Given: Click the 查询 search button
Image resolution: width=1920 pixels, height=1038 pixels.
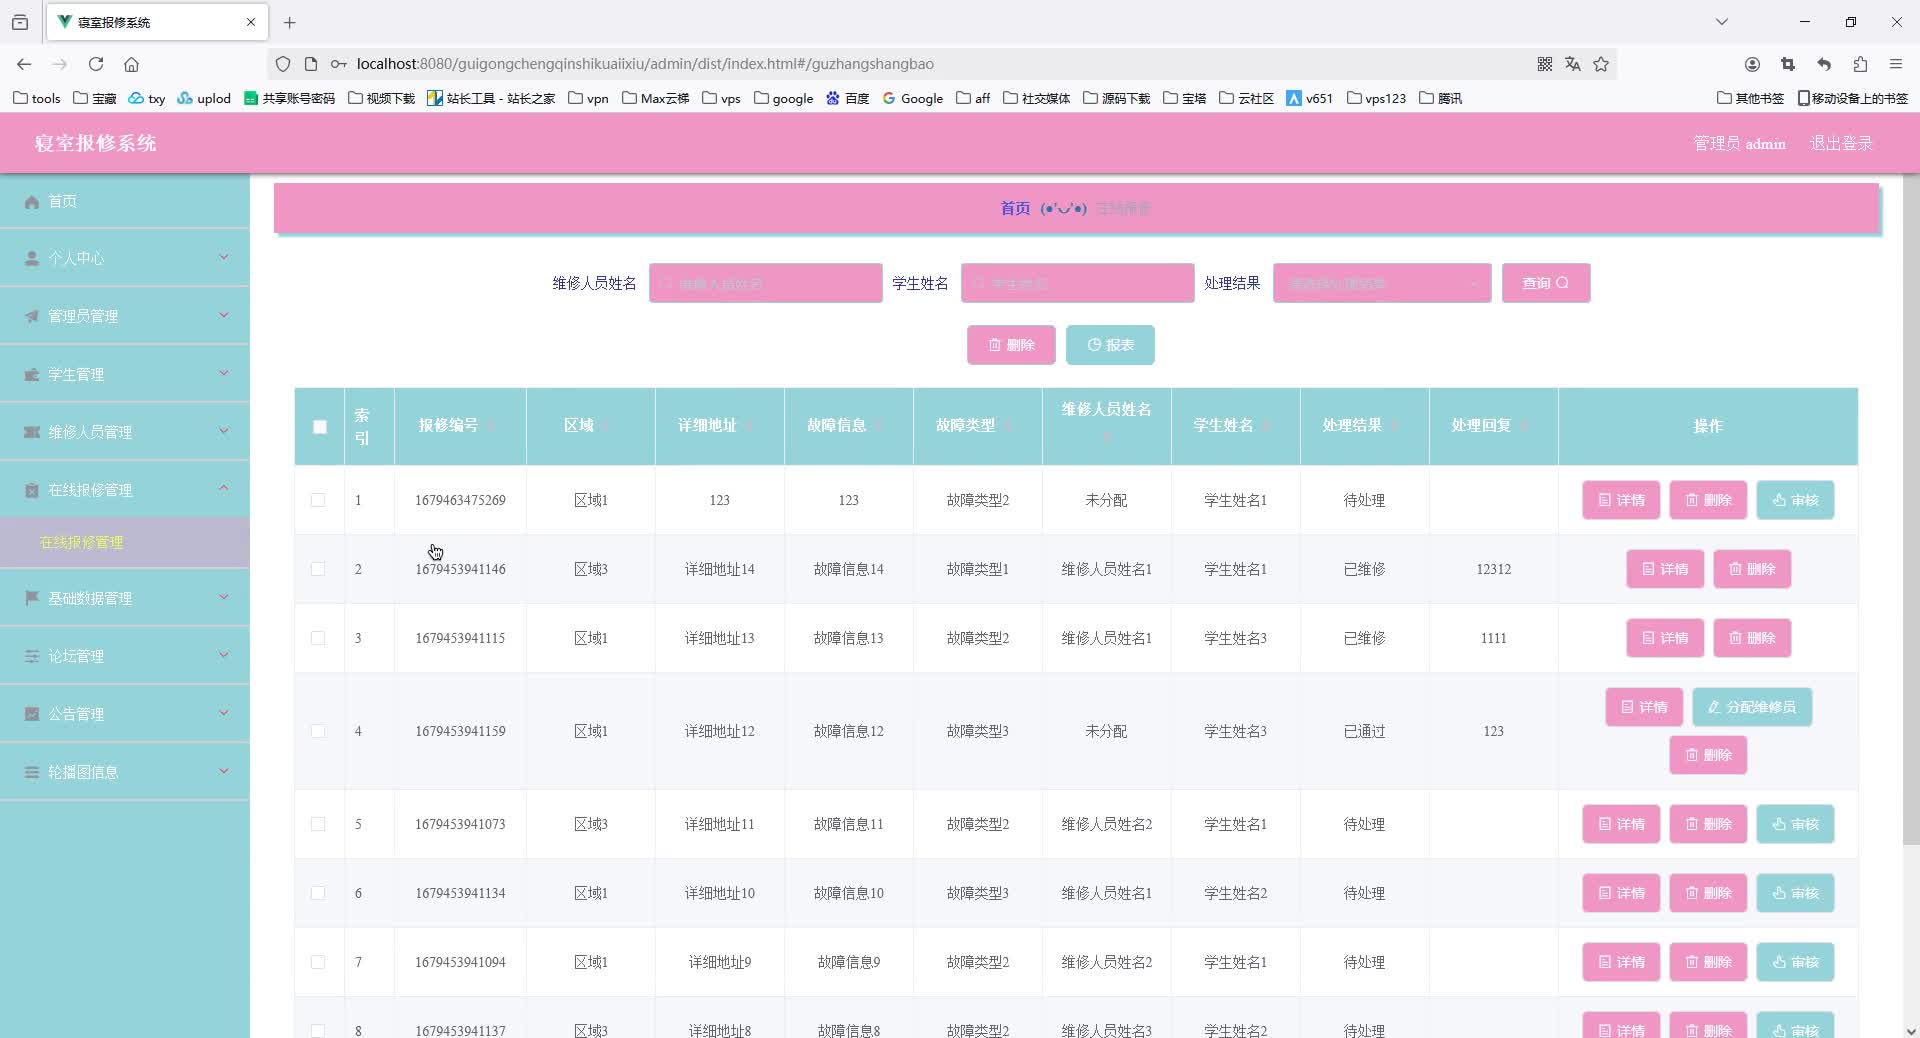Looking at the screenshot, I should (1546, 284).
